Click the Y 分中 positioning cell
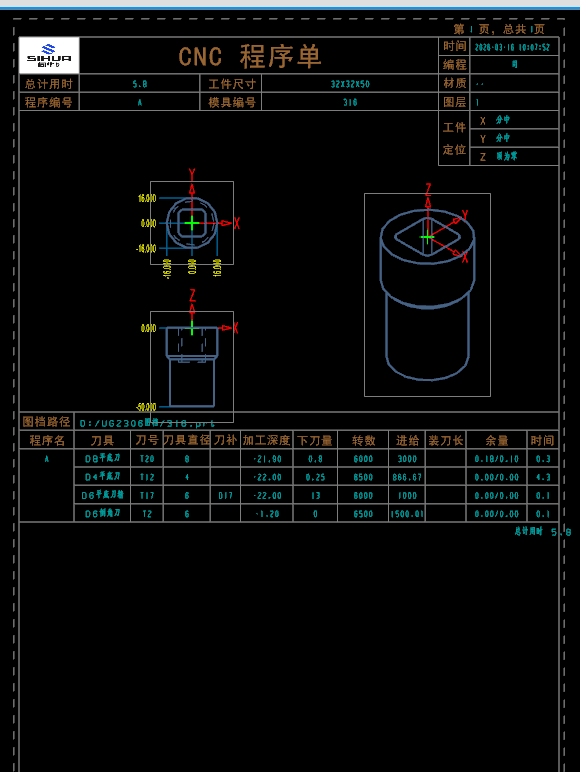The width and height of the screenshot is (580, 772). pos(514,138)
